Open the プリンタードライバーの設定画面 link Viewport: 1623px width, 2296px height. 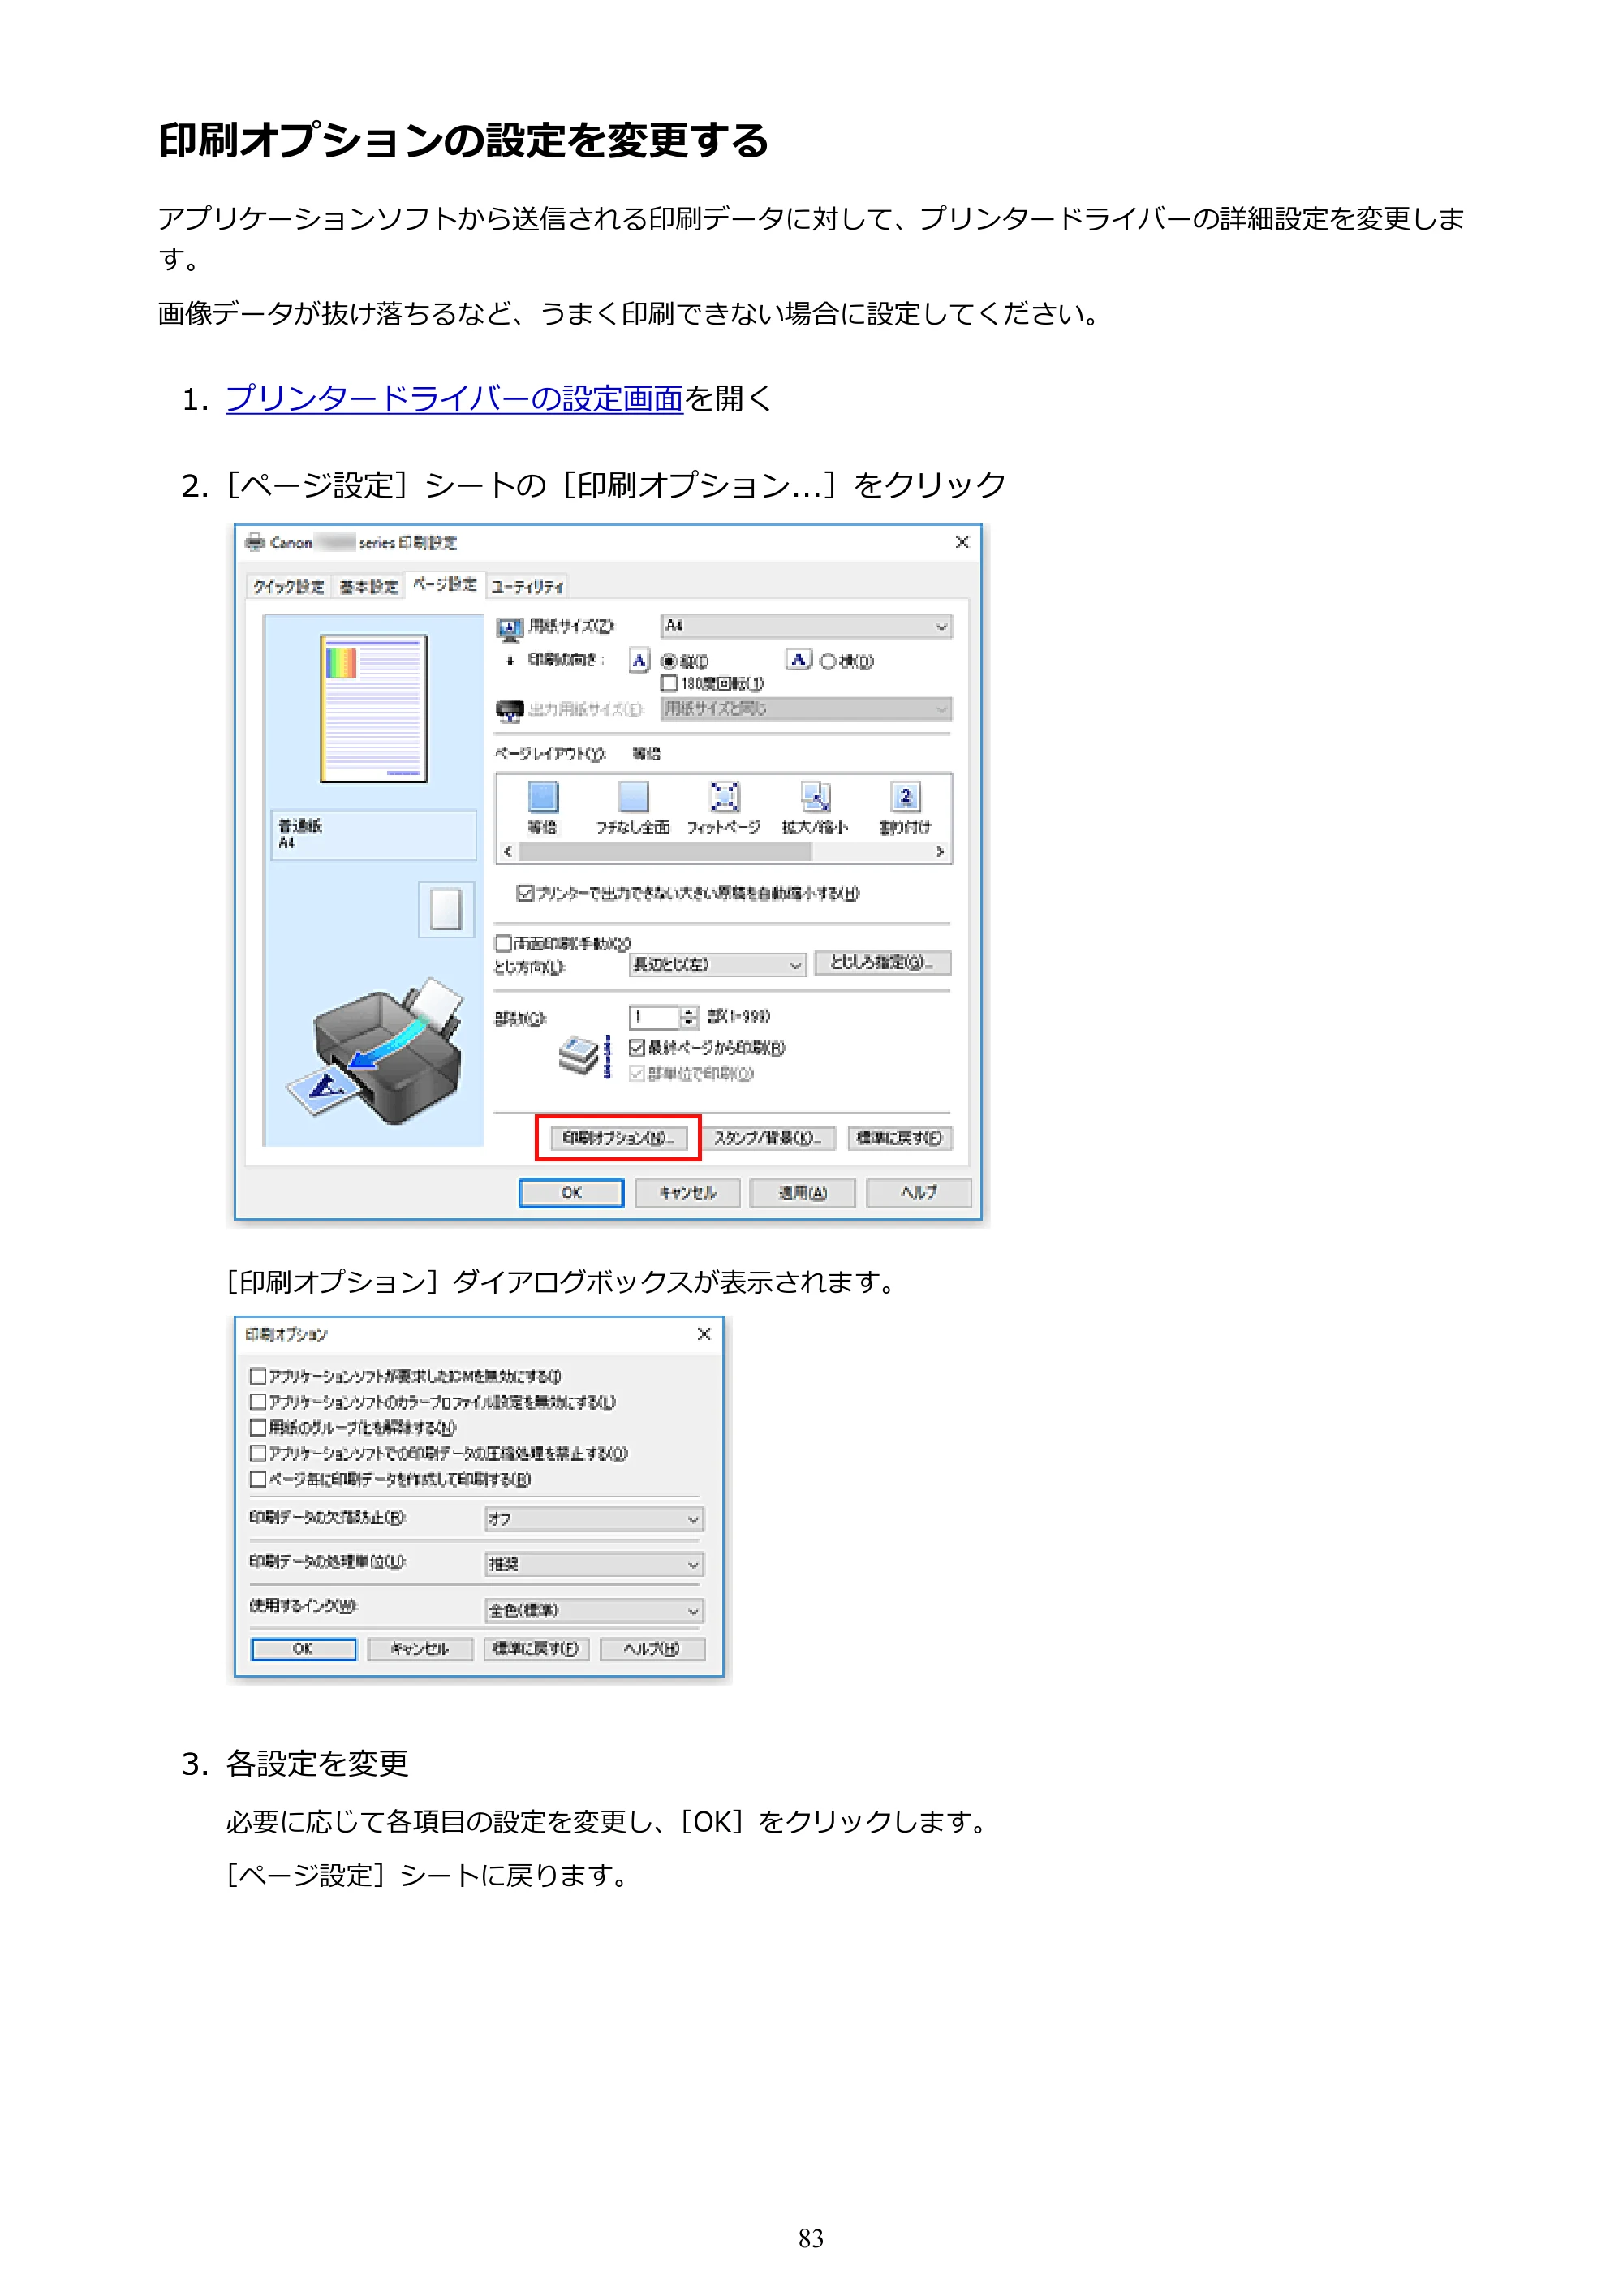point(454,398)
